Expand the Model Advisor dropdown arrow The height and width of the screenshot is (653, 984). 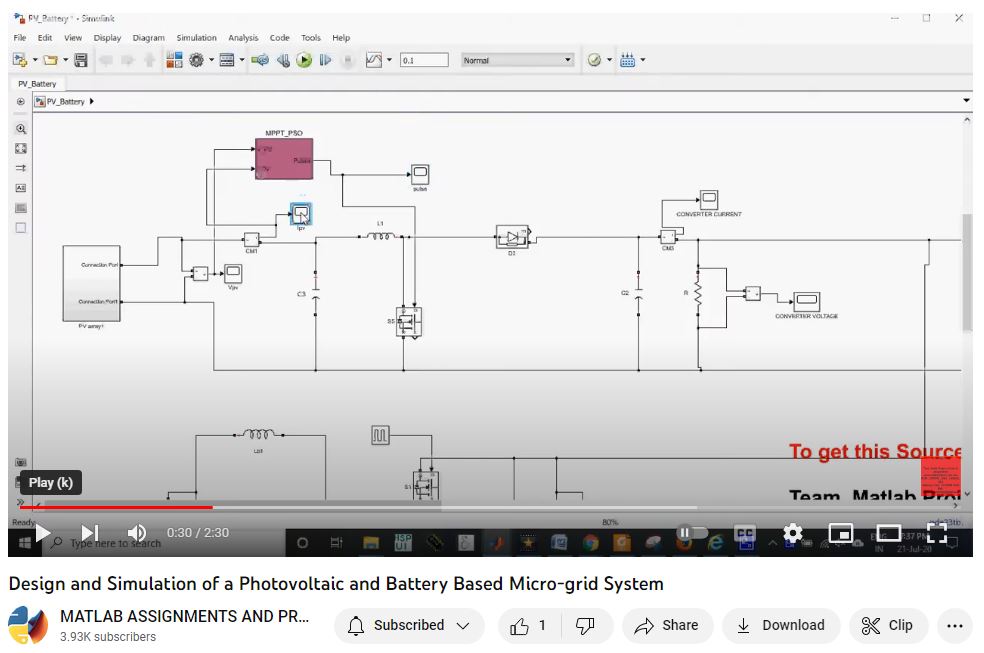click(609, 60)
